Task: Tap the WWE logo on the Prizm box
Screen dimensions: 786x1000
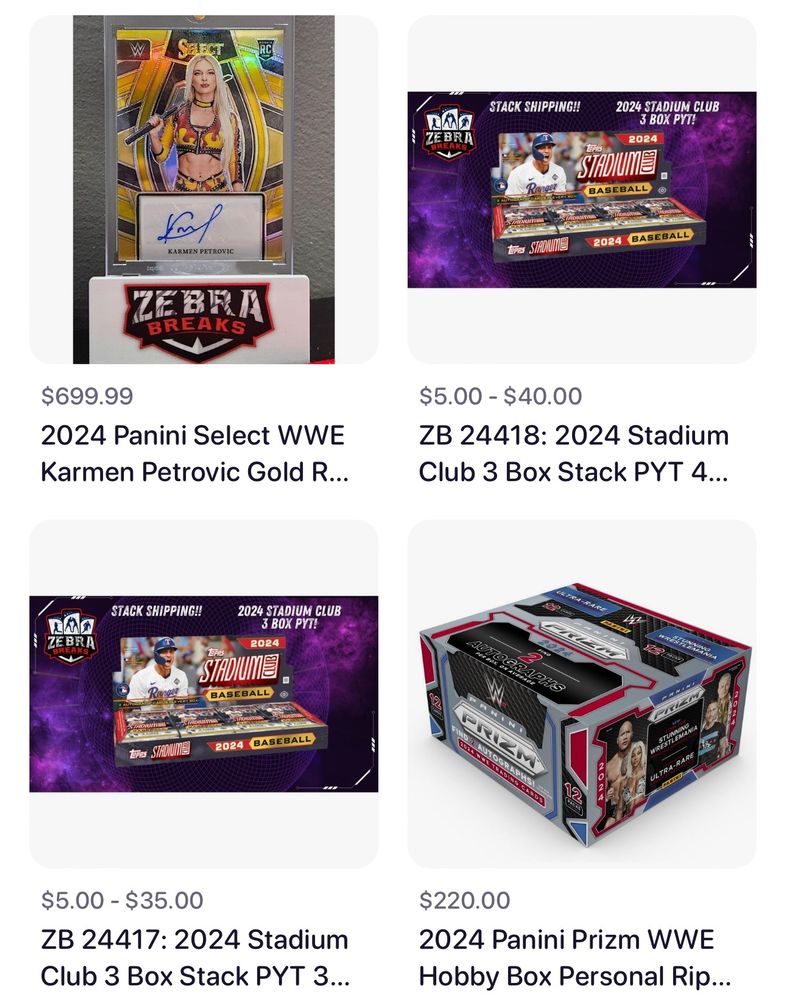Action: point(495,691)
